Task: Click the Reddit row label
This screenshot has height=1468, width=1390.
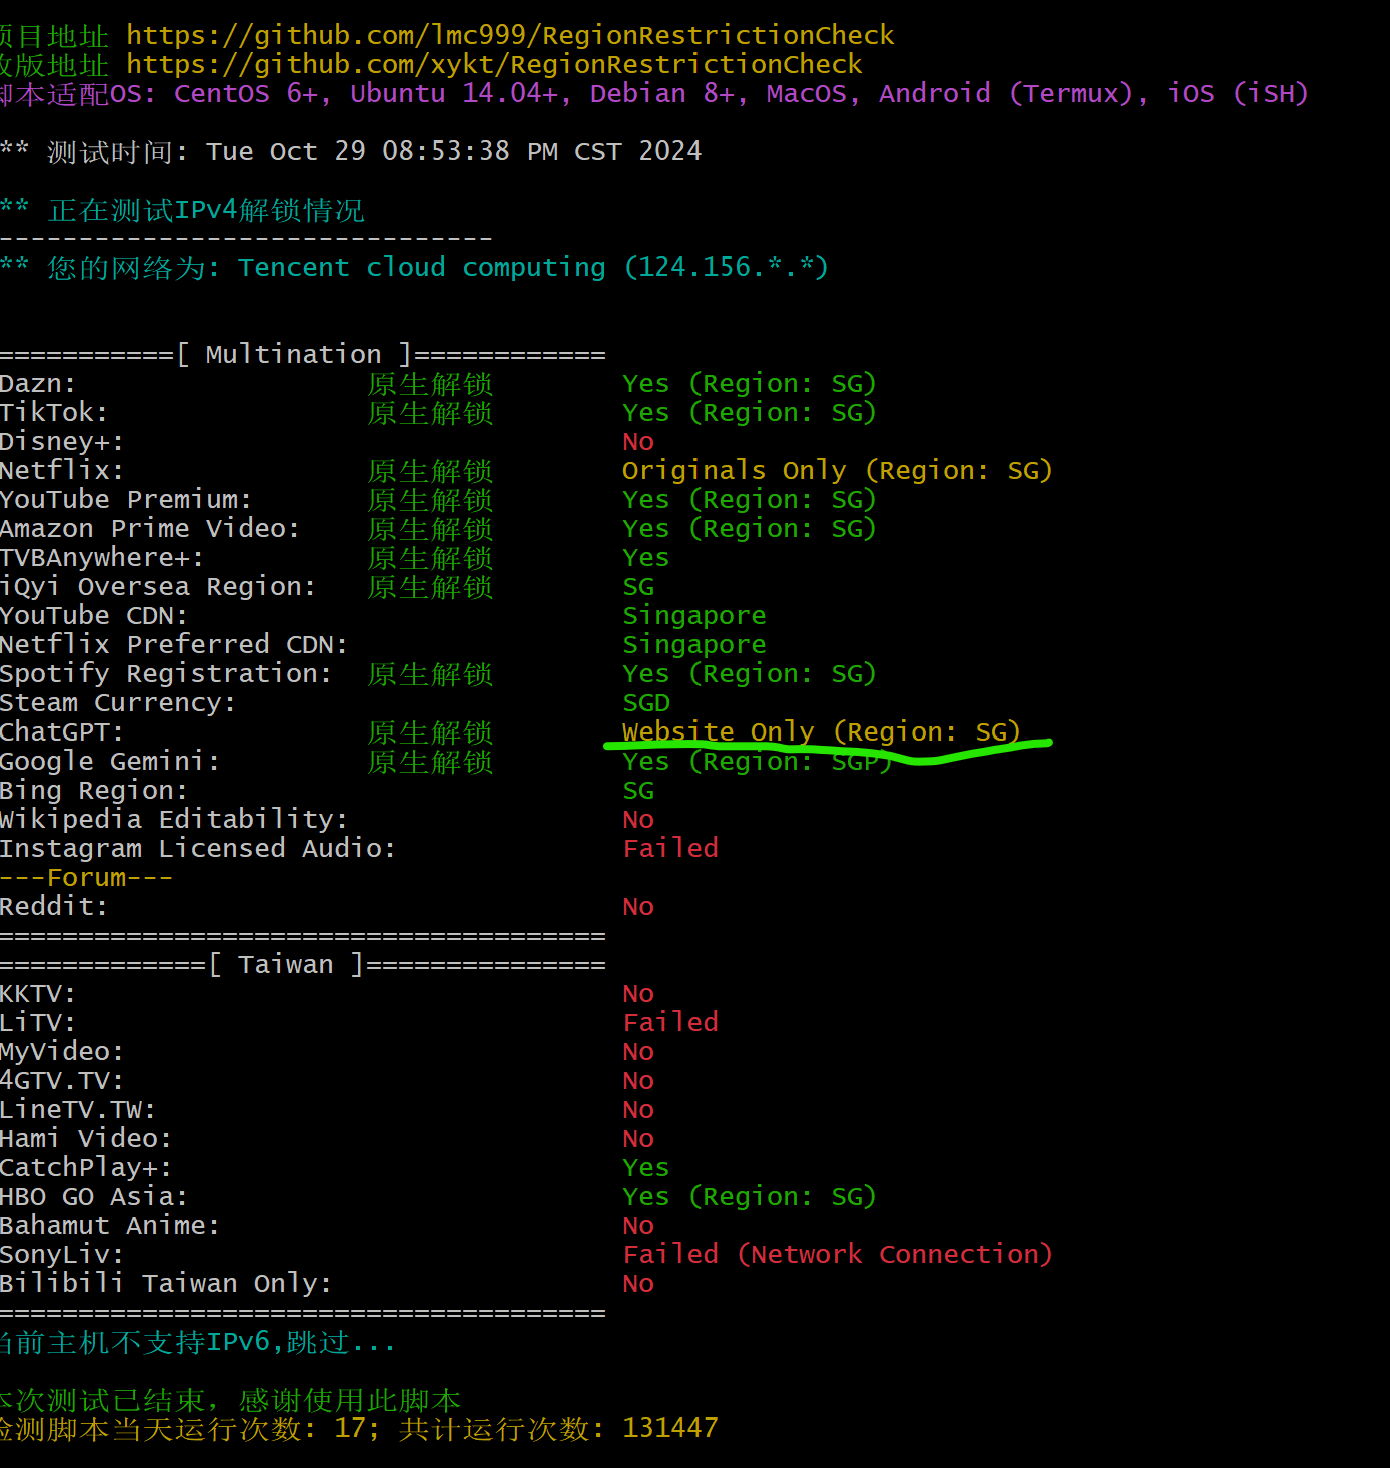Action: [54, 906]
